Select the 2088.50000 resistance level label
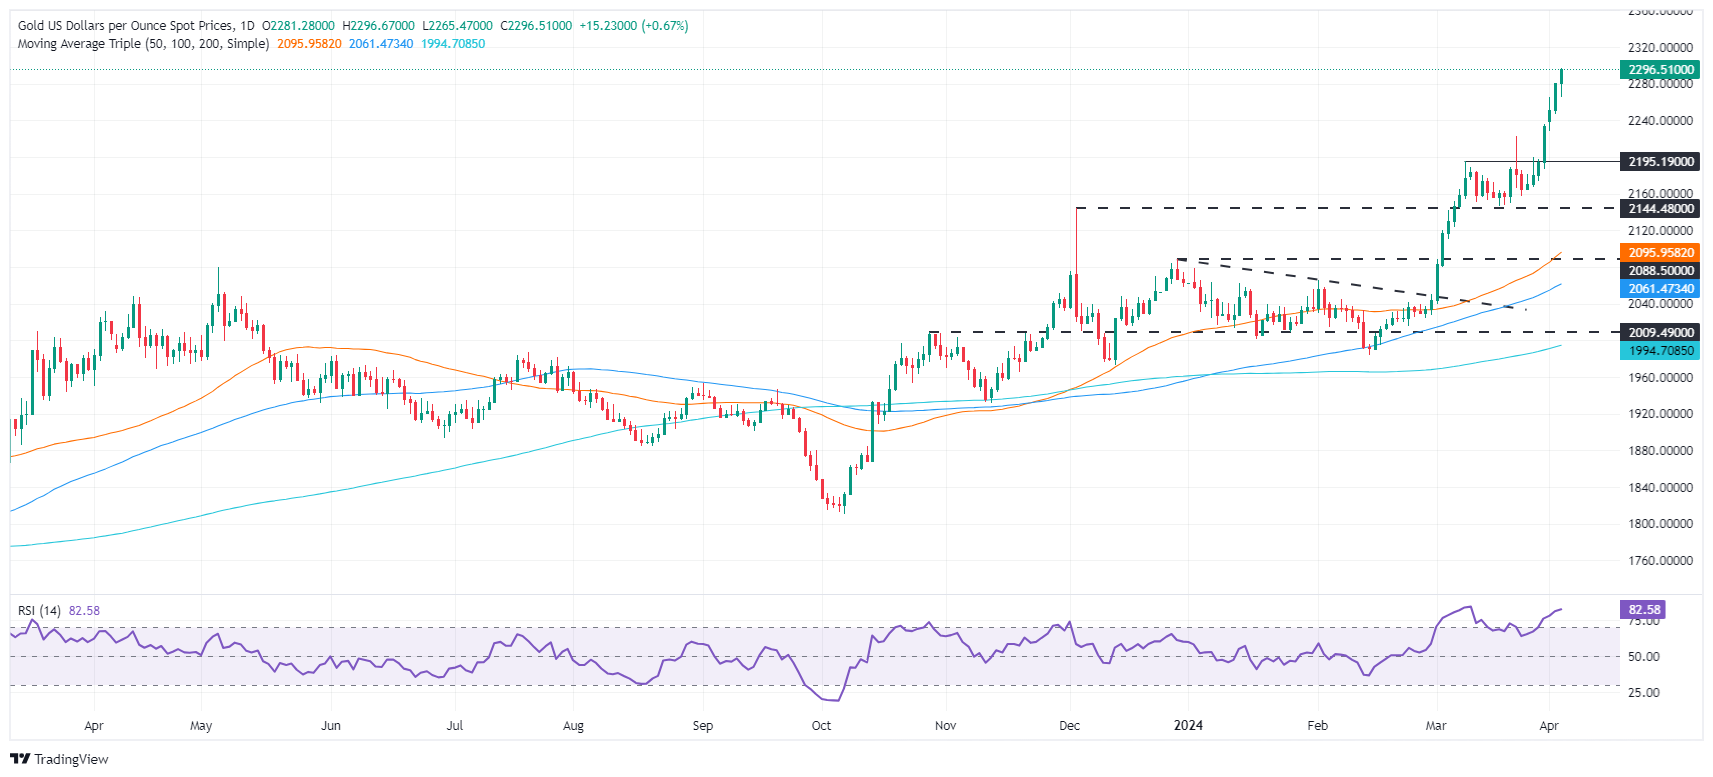Image resolution: width=1713 pixels, height=777 pixels. [1660, 271]
